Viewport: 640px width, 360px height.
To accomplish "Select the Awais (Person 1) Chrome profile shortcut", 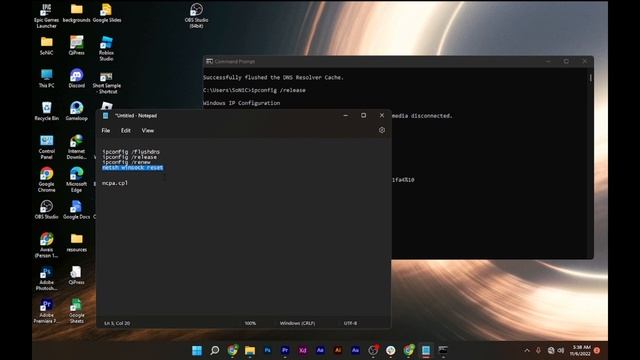I will pyautogui.click(x=46, y=245).
